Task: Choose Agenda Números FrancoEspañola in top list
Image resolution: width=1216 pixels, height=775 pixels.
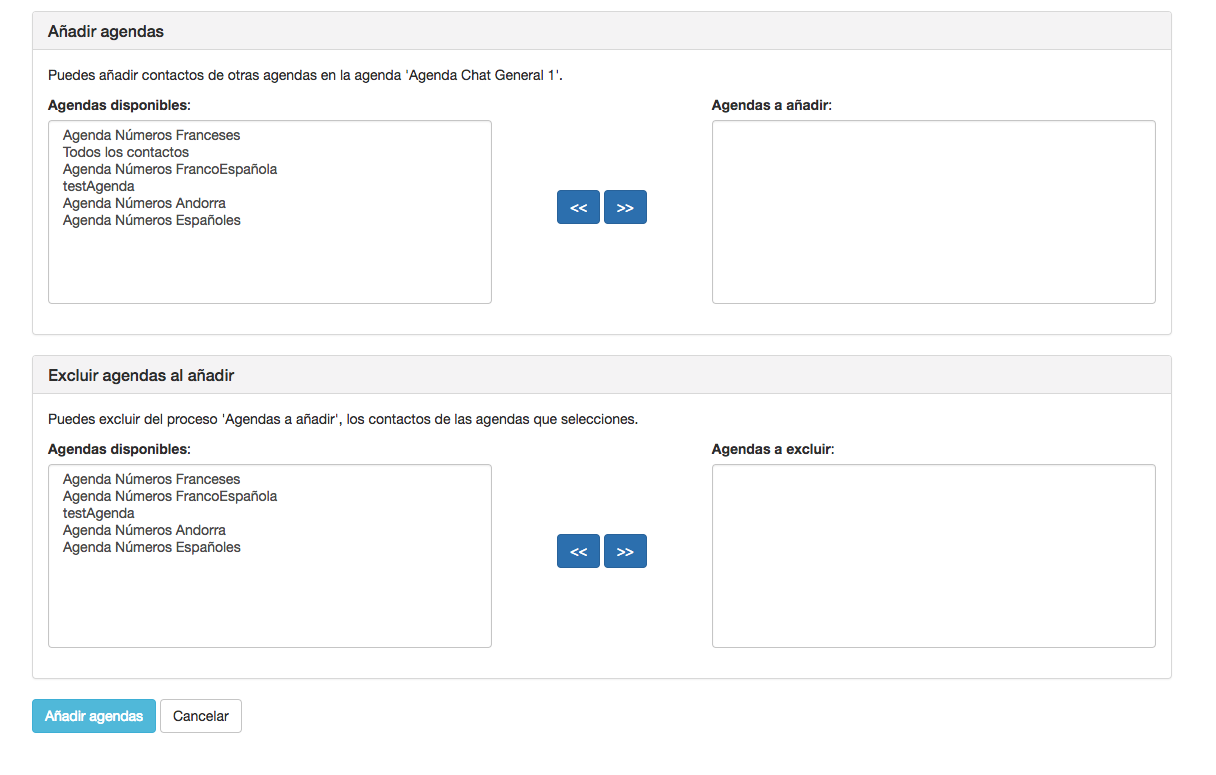Action: [170, 169]
